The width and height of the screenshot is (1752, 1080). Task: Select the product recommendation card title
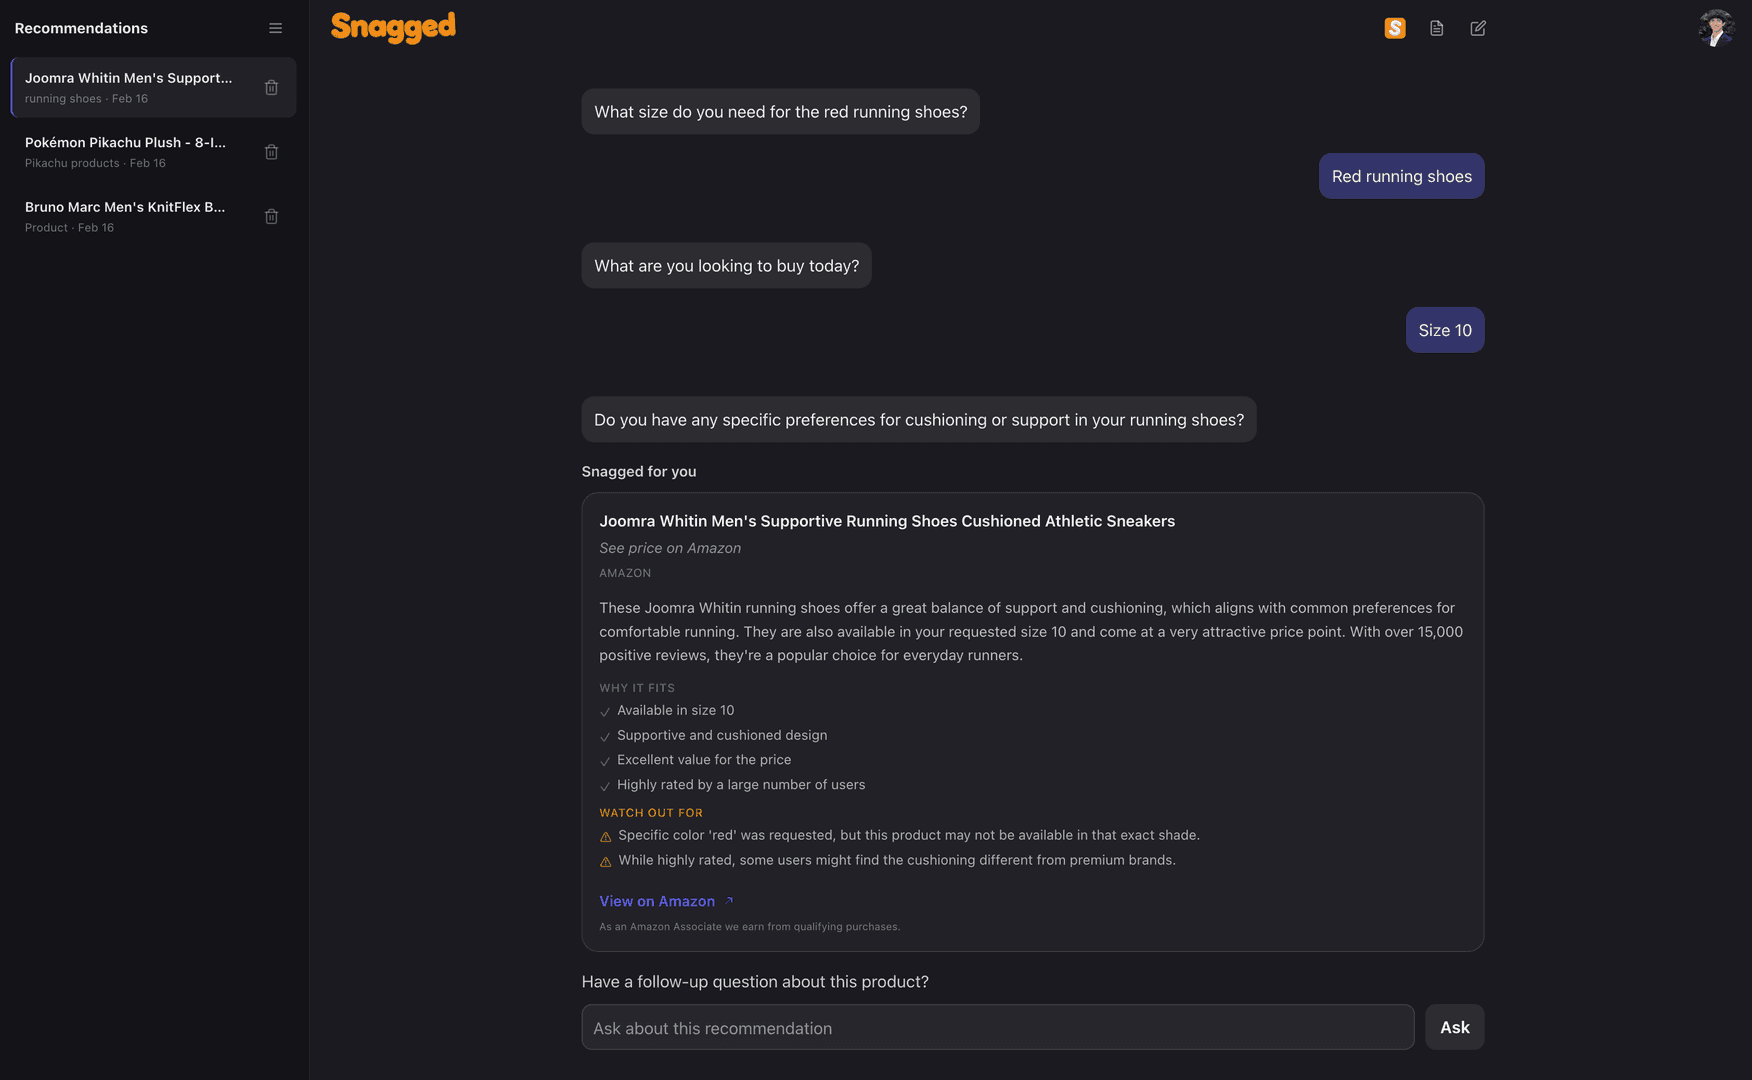887,521
